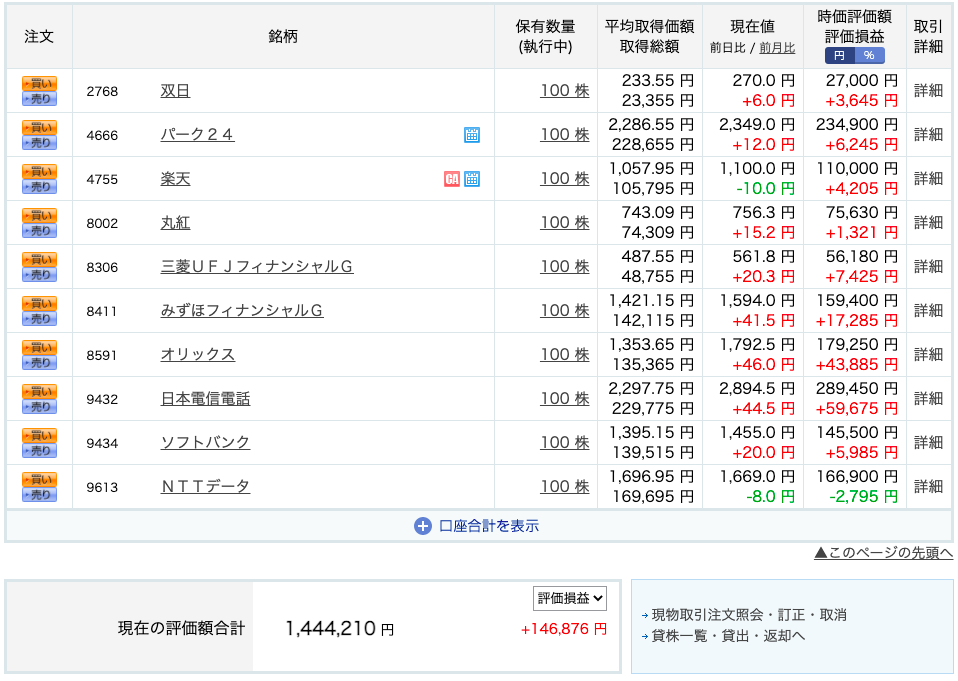Click the 買い buy button for 双日

tap(39, 84)
